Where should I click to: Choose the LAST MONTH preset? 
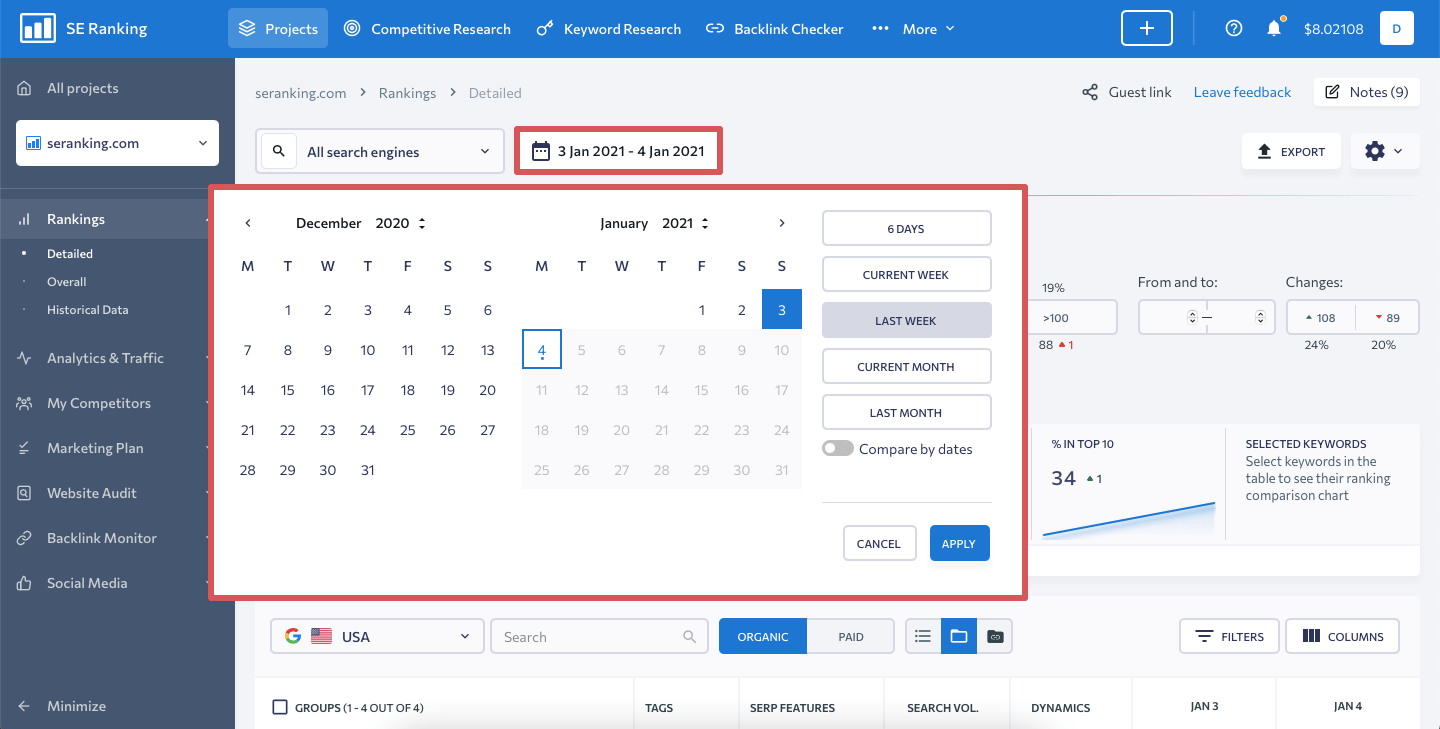point(906,413)
